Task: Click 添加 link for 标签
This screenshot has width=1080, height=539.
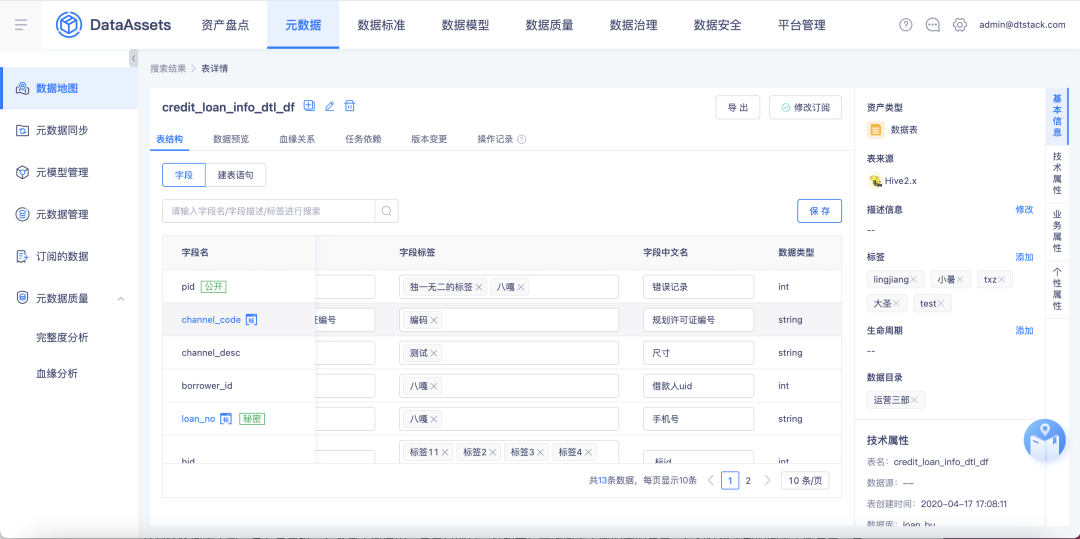Action: (1024, 257)
